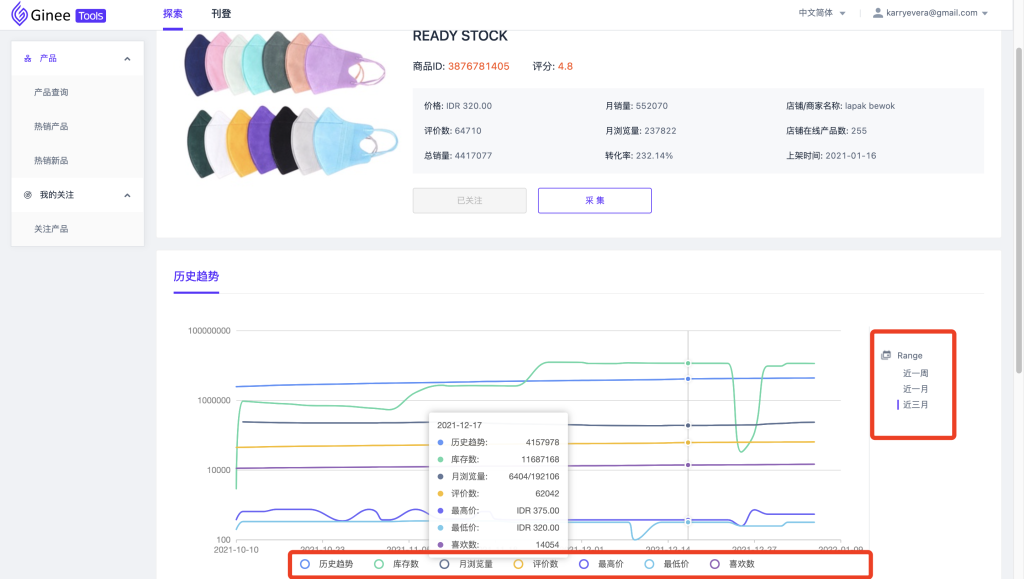Switch to the 刊登 top tab
This screenshot has width=1024, height=579.
pos(221,14)
